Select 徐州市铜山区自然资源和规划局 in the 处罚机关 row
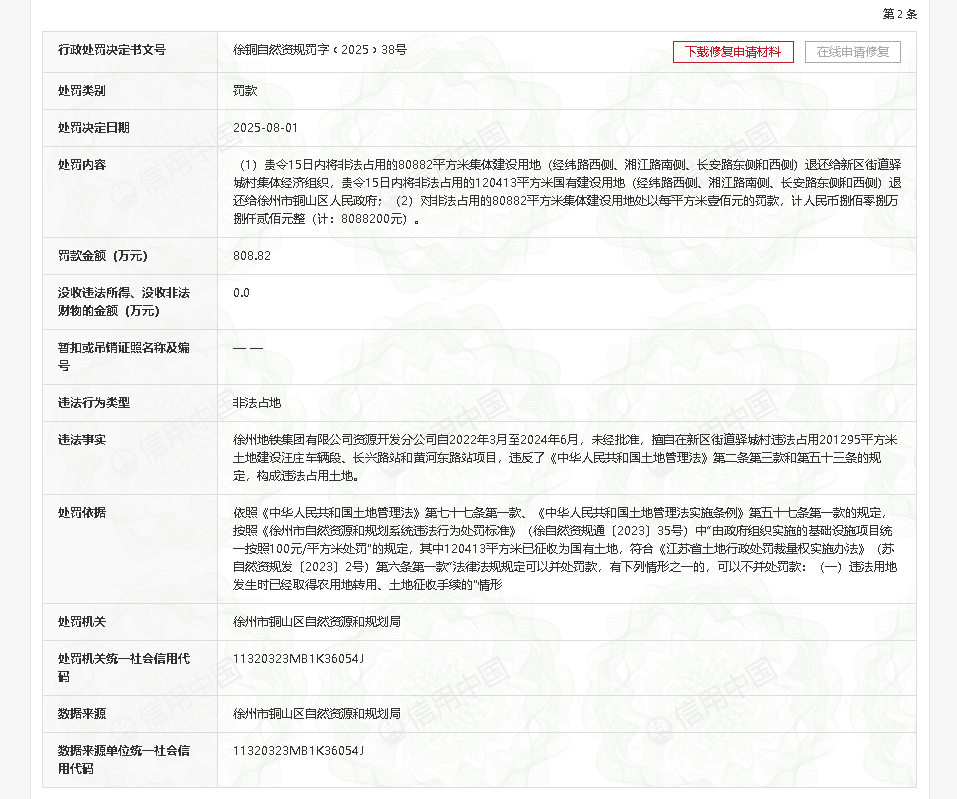 click(x=317, y=622)
